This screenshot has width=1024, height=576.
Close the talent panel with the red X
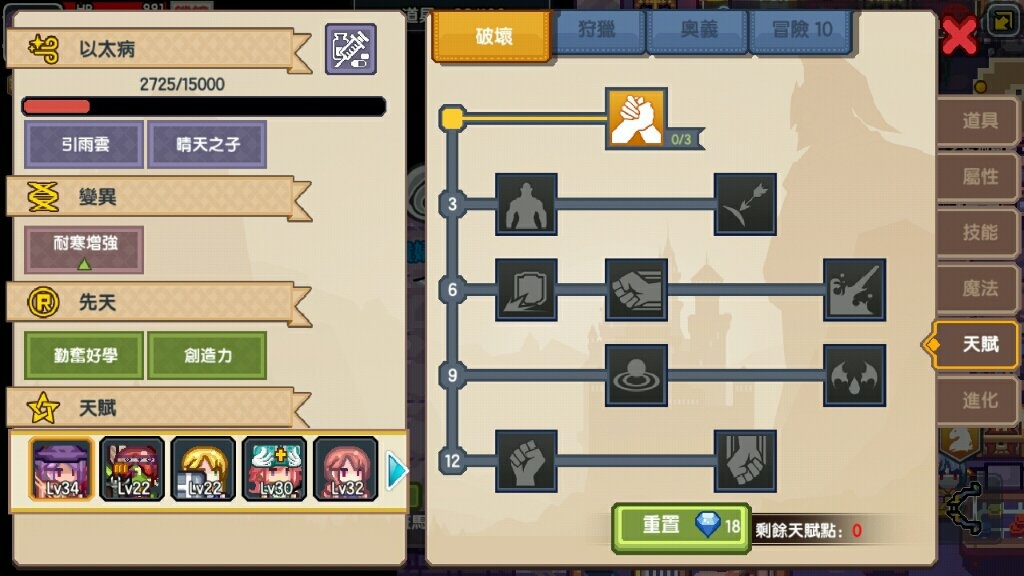(x=959, y=35)
